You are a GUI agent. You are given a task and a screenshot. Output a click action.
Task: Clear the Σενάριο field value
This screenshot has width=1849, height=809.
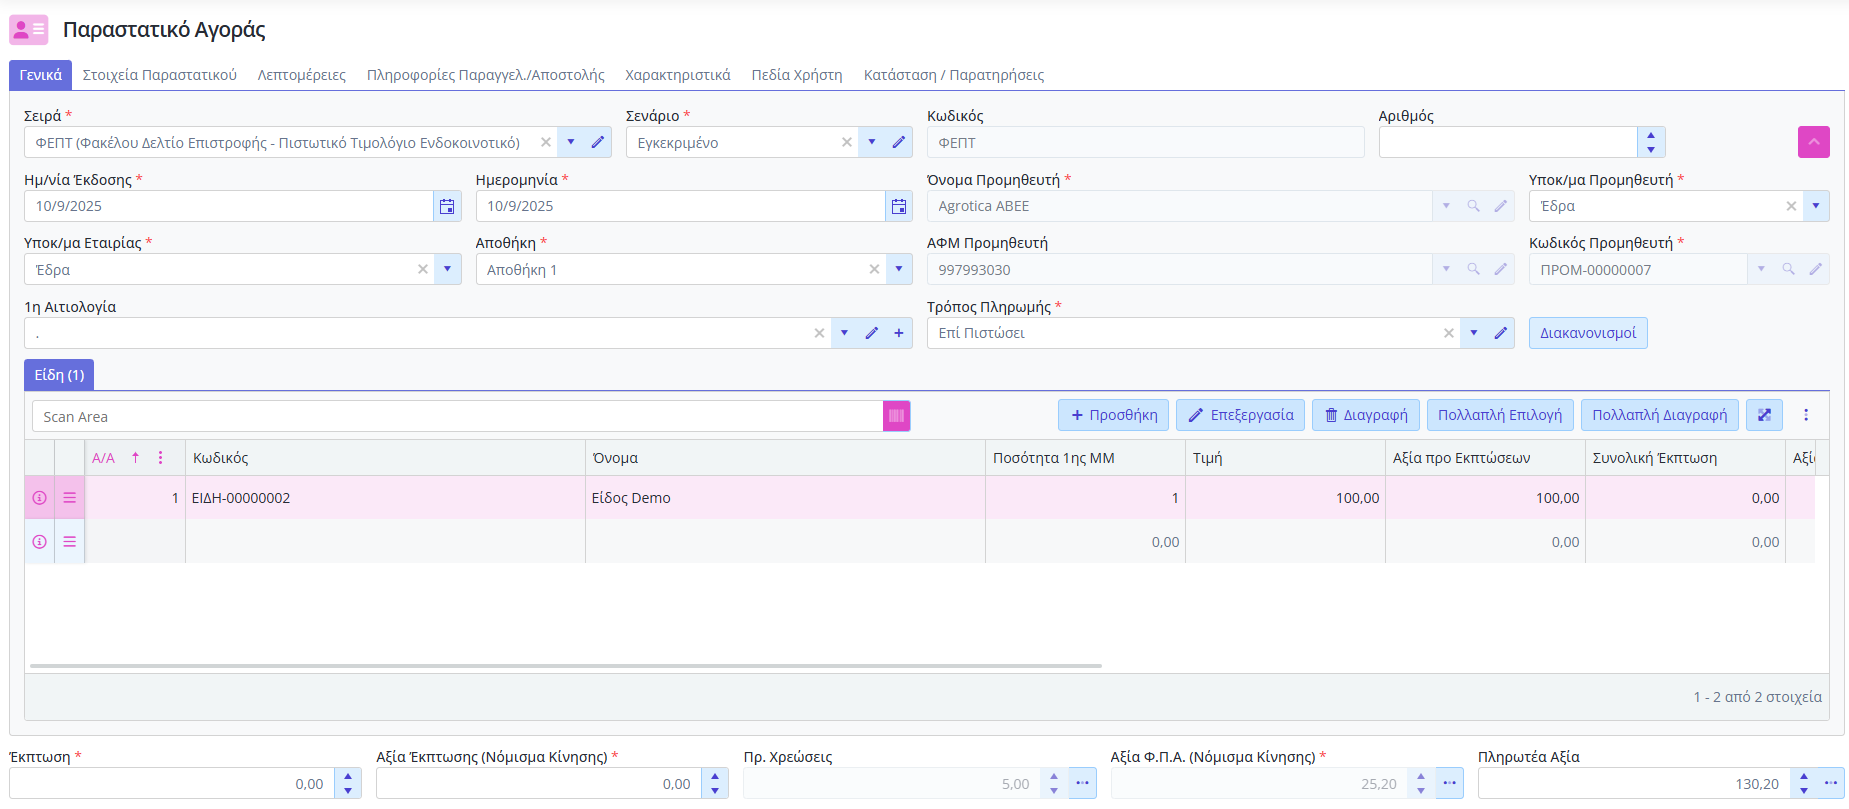[847, 142]
